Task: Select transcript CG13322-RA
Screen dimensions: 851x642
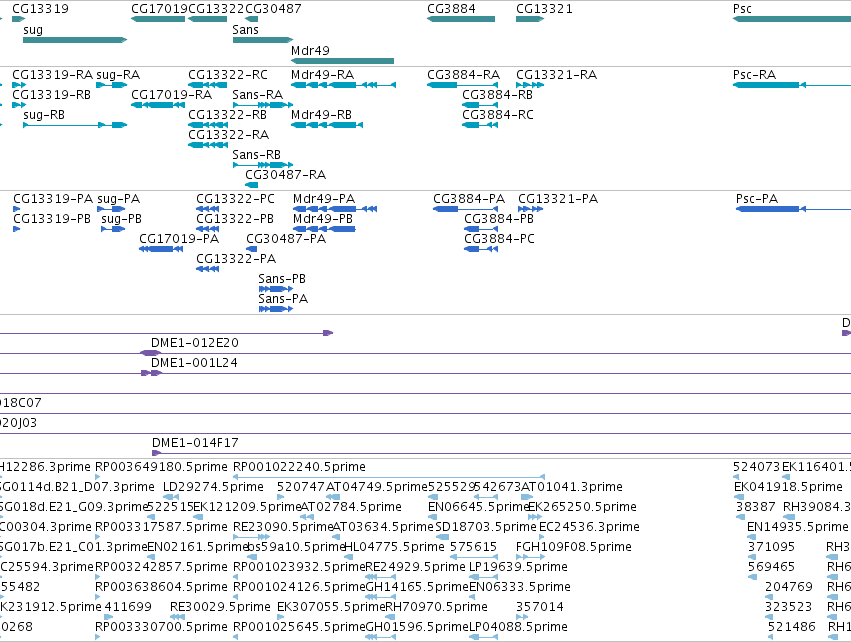Action: tap(208, 145)
